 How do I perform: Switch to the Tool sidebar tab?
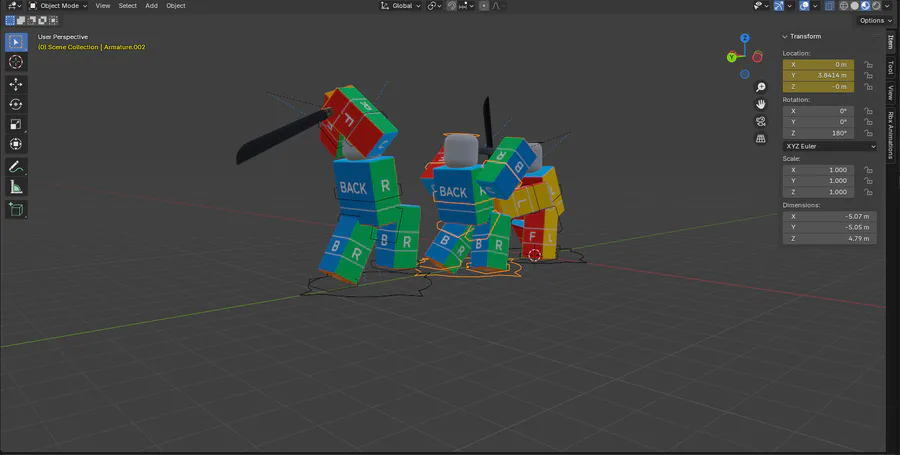pos(890,67)
